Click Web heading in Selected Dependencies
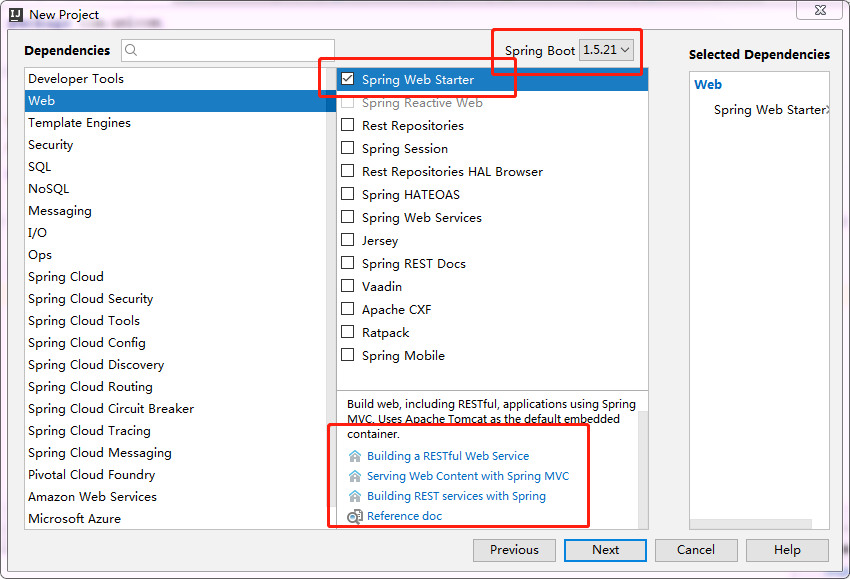Image resolution: width=850 pixels, height=579 pixels. [x=708, y=85]
